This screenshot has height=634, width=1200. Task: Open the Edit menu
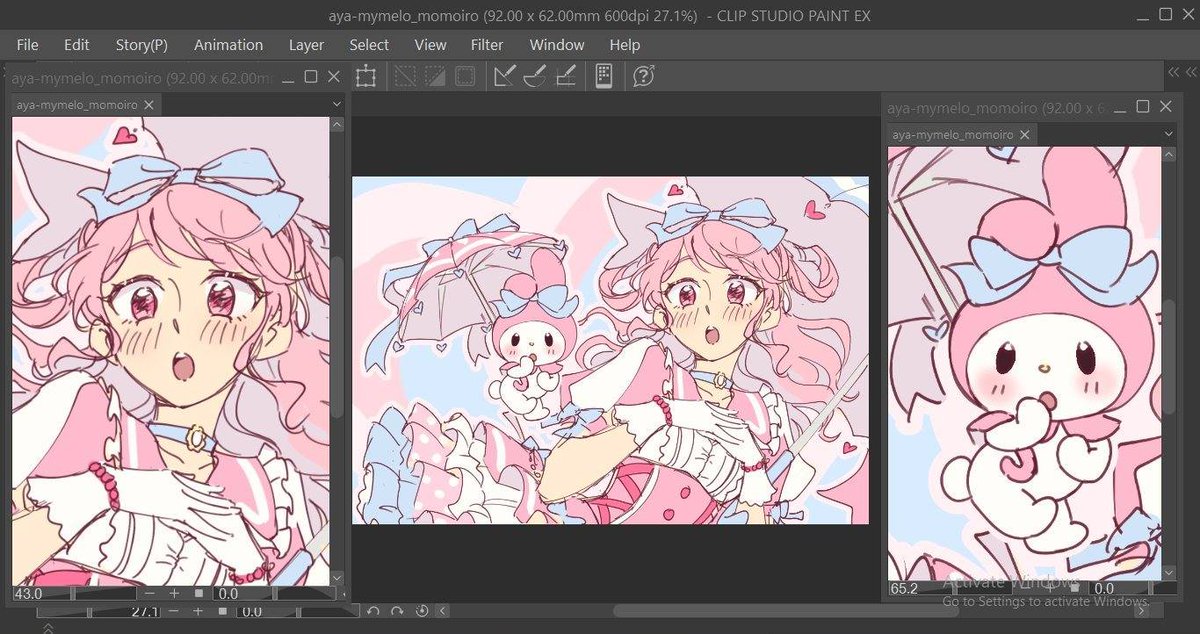(77, 45)
